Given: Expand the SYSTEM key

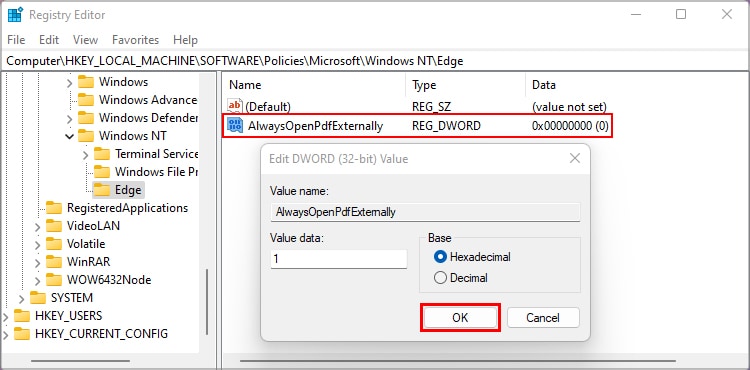Looking at the screenshot, I should tap(22, 298).
